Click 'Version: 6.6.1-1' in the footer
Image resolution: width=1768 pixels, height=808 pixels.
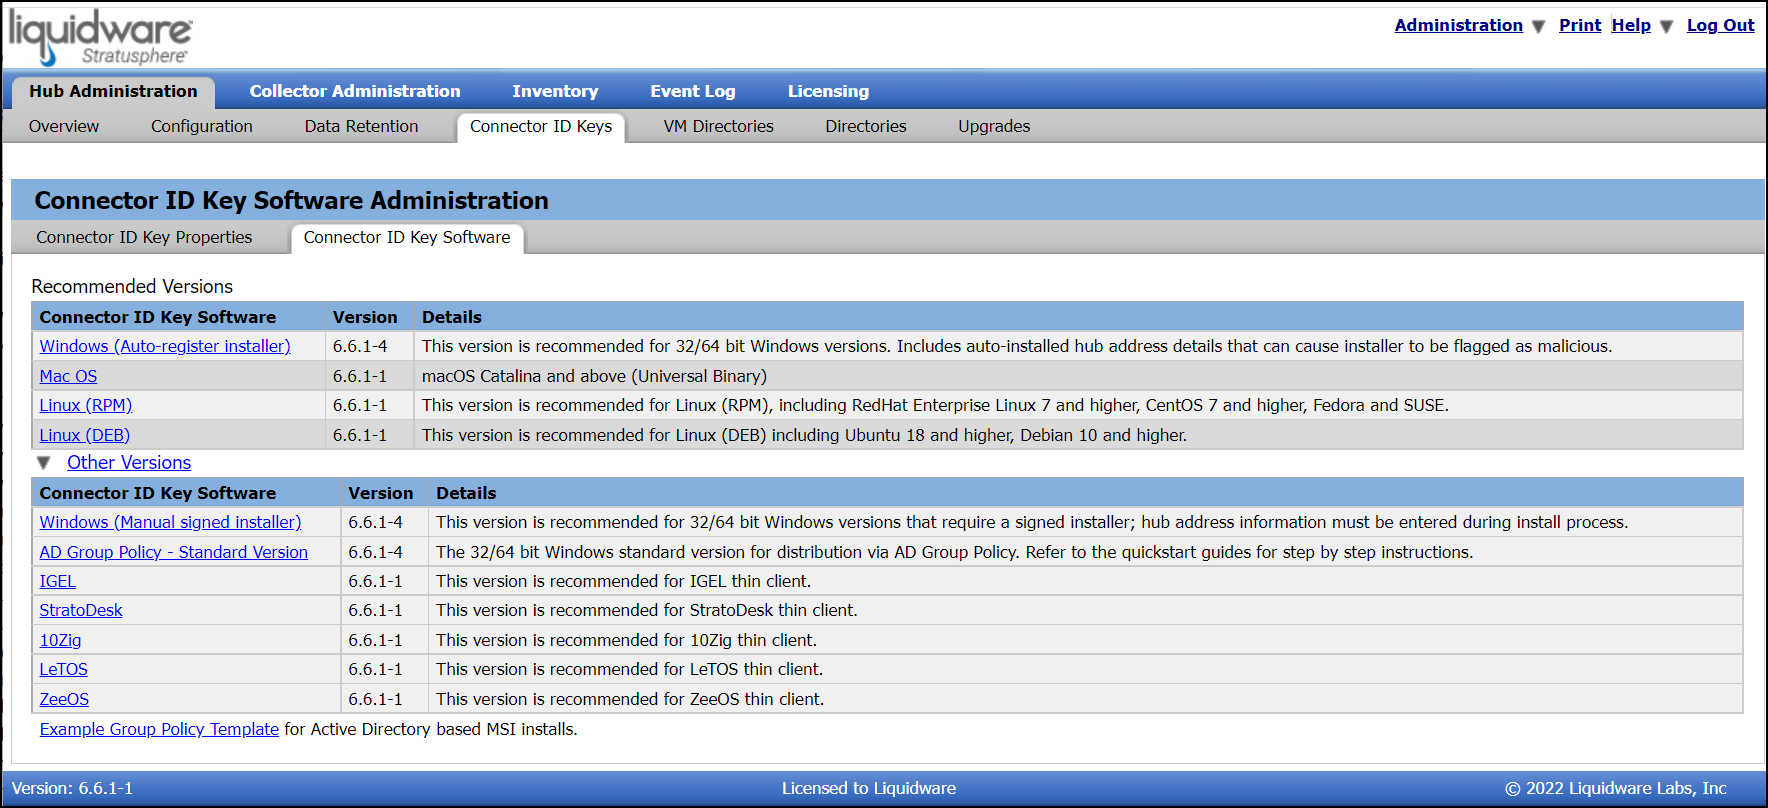click(72, 788)
